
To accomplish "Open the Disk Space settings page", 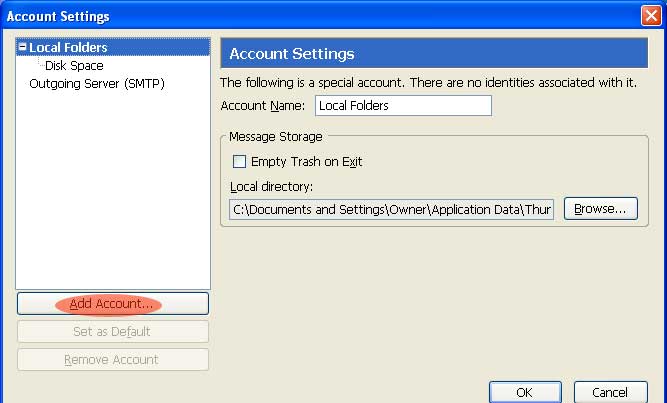I will tap(74, 65).
